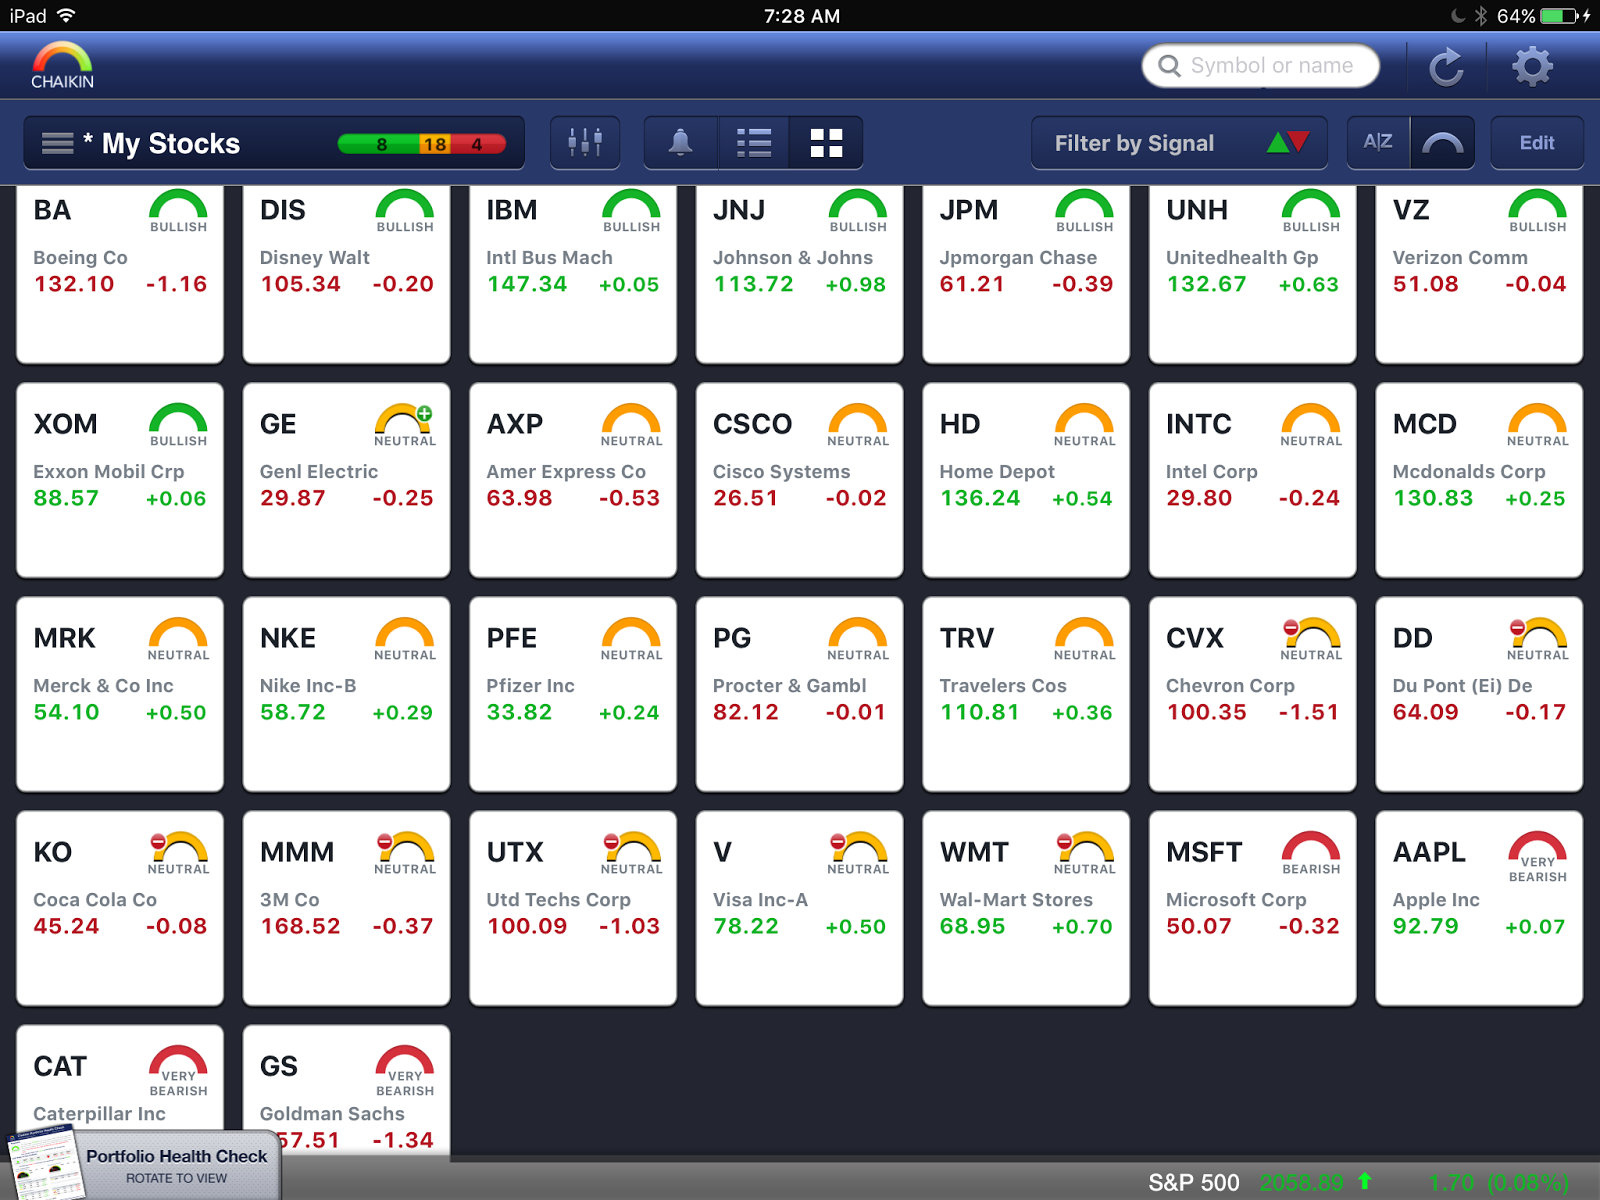This screenshot has height=1200, width=1600.
Task: Select Visa Inc-A company name
Action: [x=760, y=899]
